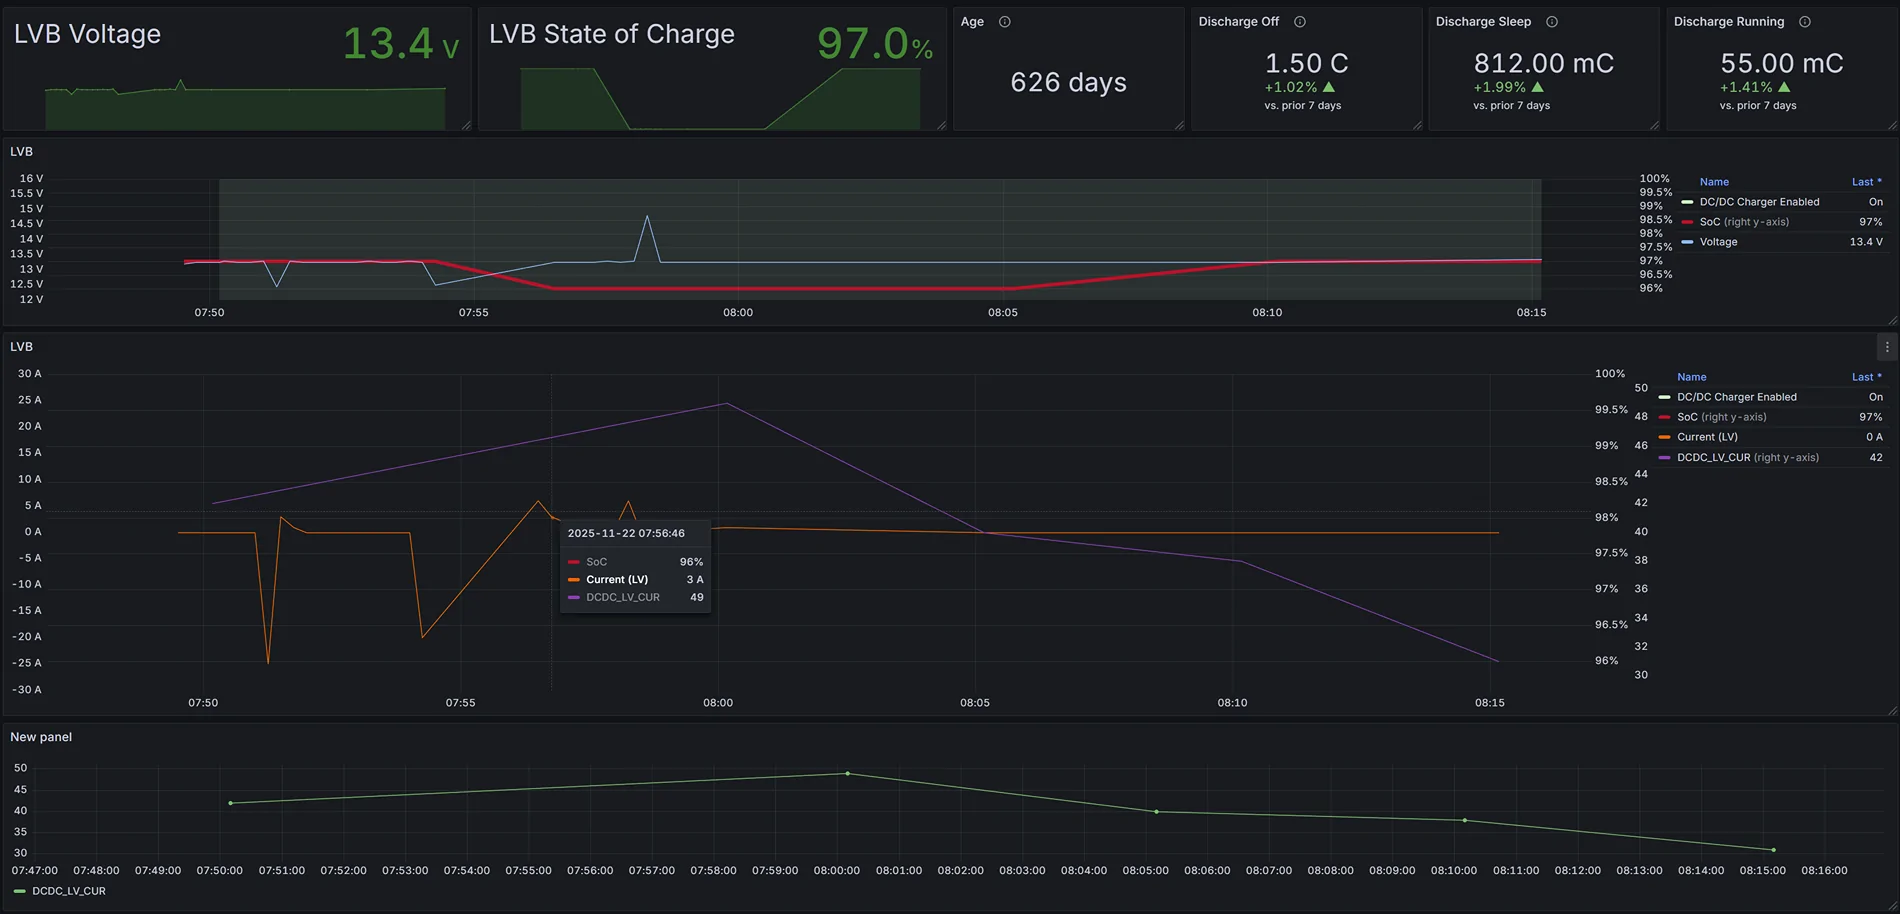Image resolution: width=1900 pixels, height=914 pixels.
Task: Toggle Current (LV) series visibility in legend
Action: point(1707,437)
